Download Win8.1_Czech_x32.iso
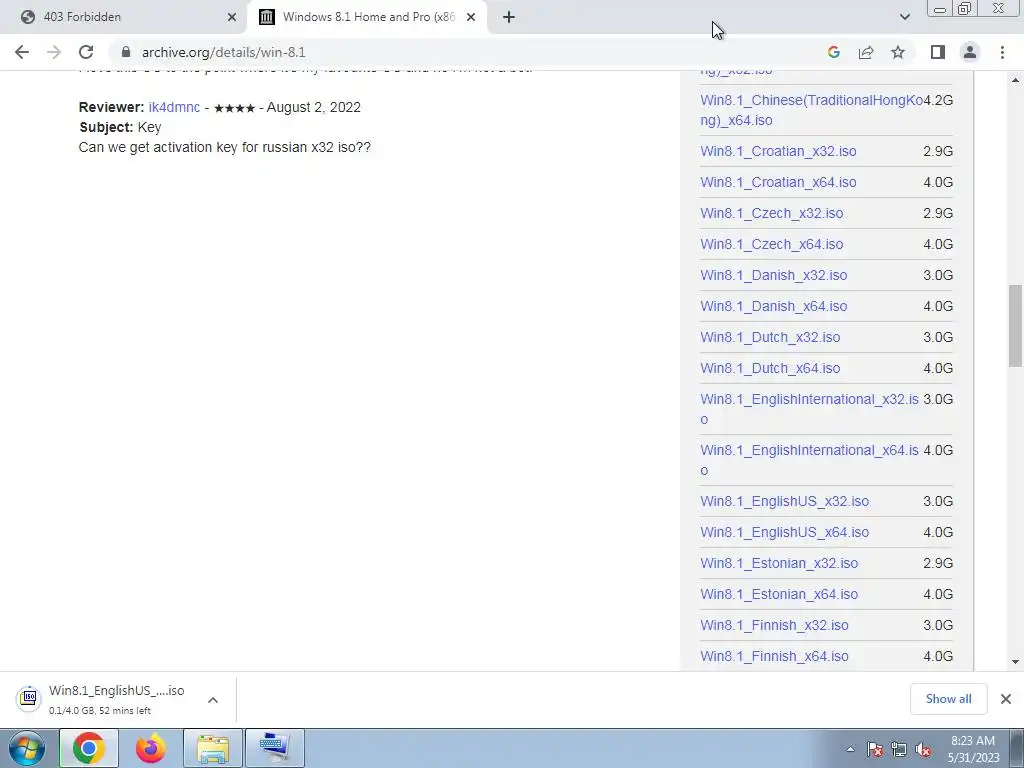The height and width of the screenshot is (768, 1024). click(x=772, y=213)
